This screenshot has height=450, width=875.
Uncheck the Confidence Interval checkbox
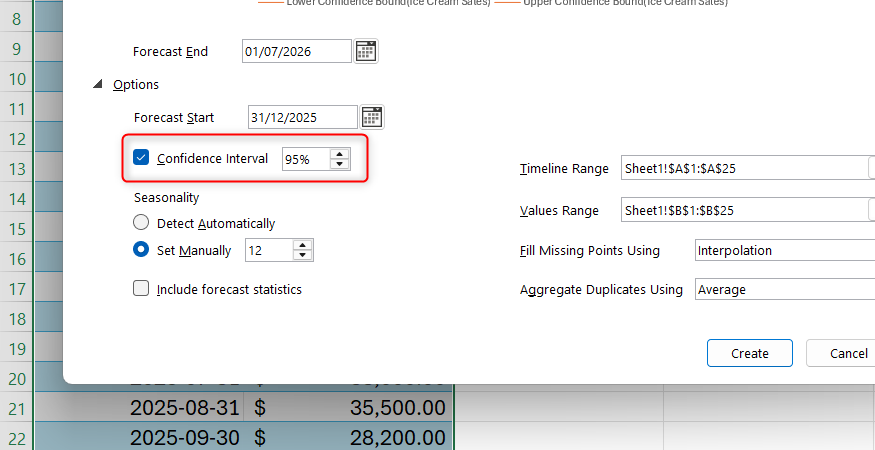[x=141, y=157]
